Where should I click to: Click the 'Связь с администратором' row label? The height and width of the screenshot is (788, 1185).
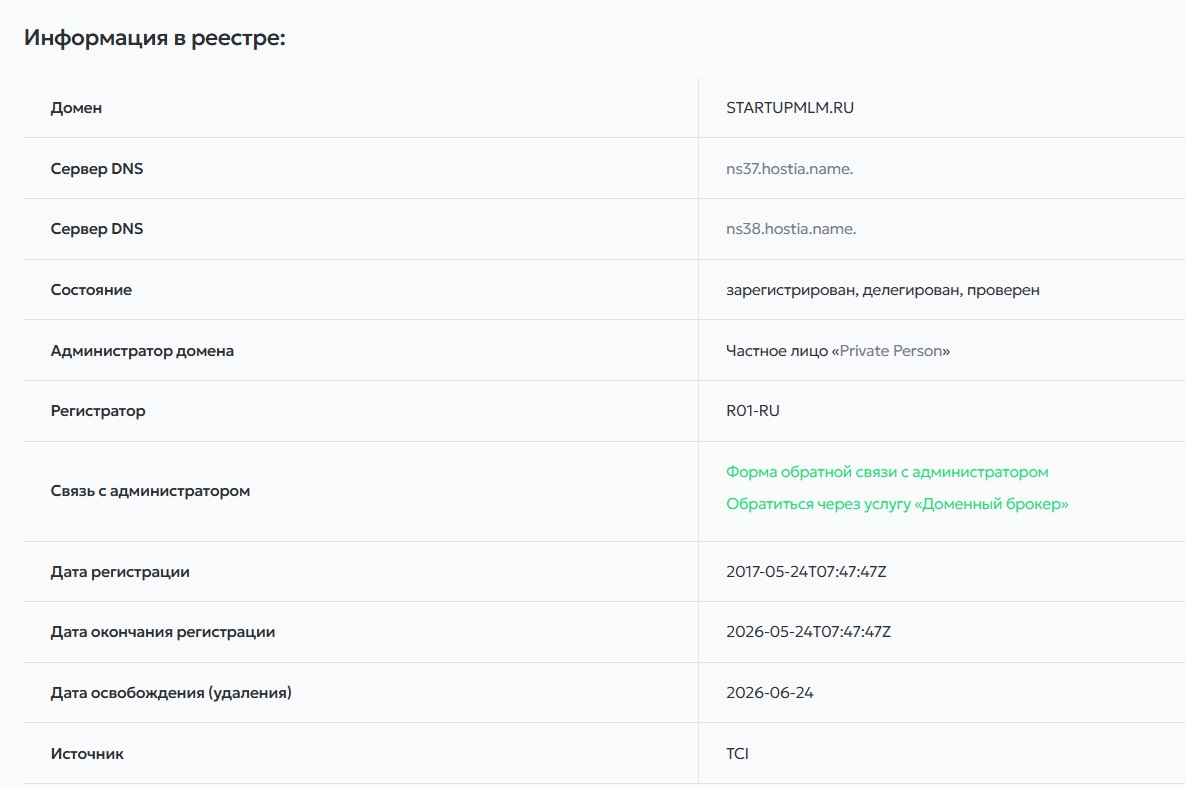(150, 491)
